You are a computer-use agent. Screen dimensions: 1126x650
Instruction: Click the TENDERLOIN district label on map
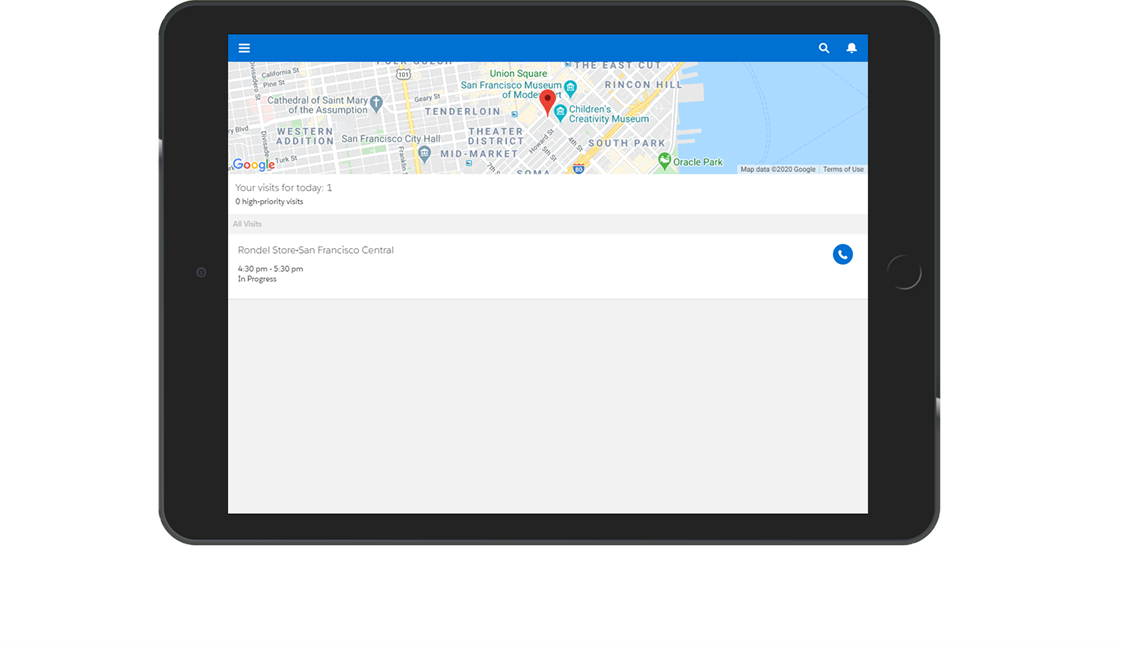coord(462,111)
